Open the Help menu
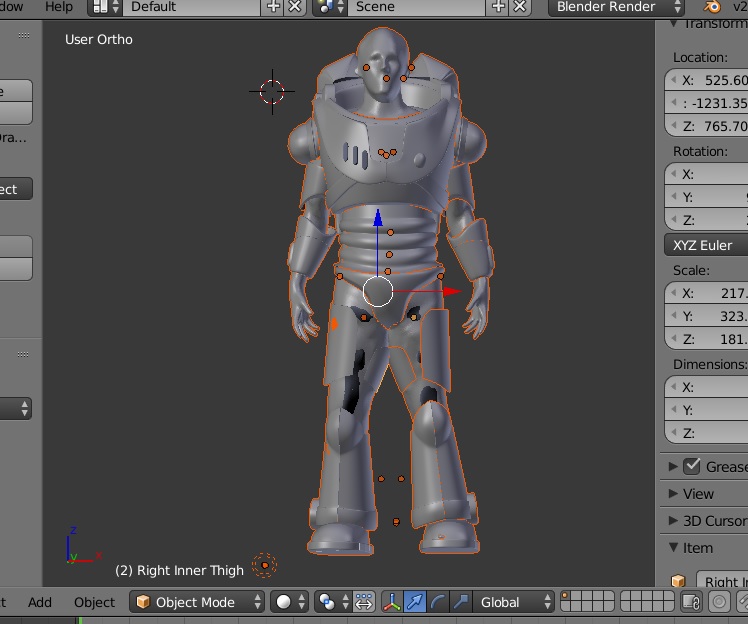Viewport: 748px width, 624px height. tap(59, 7)
